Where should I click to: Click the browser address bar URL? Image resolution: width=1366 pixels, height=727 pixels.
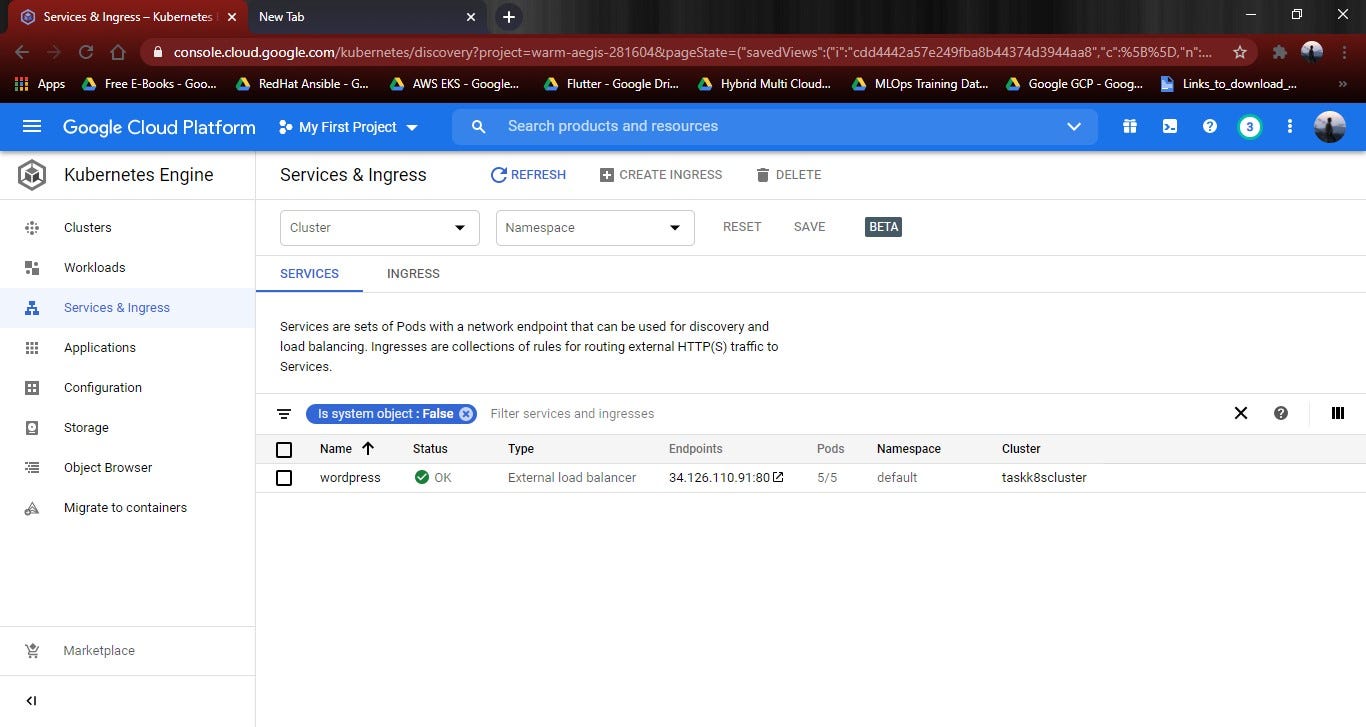tap(692, 52)
